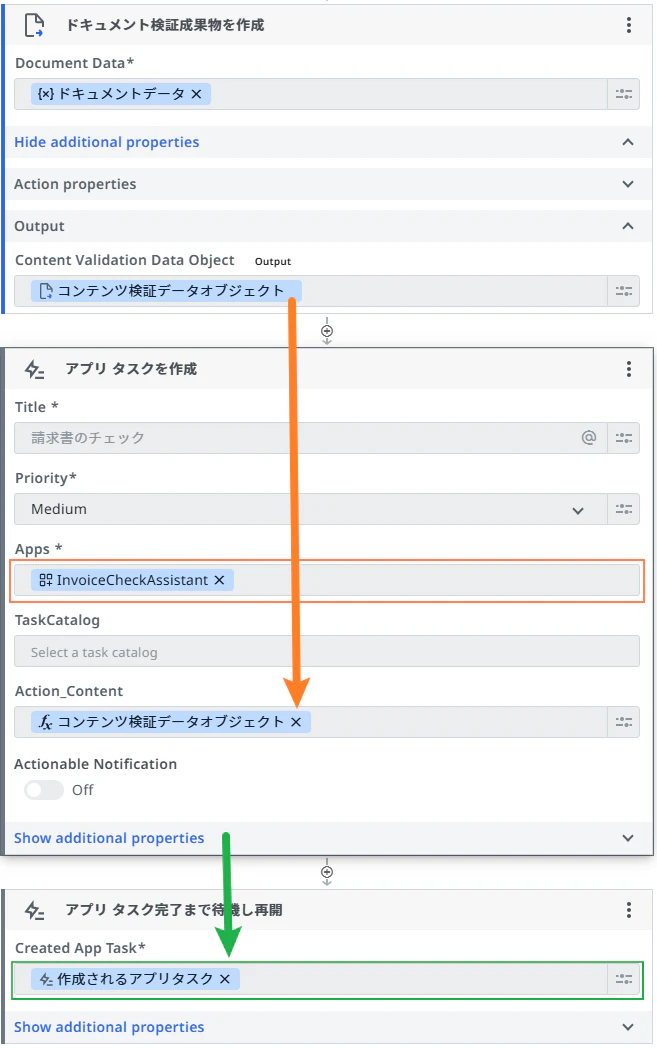
Task: Remove the ドキュメントデータ variable tag
Action: pos(196,94)
